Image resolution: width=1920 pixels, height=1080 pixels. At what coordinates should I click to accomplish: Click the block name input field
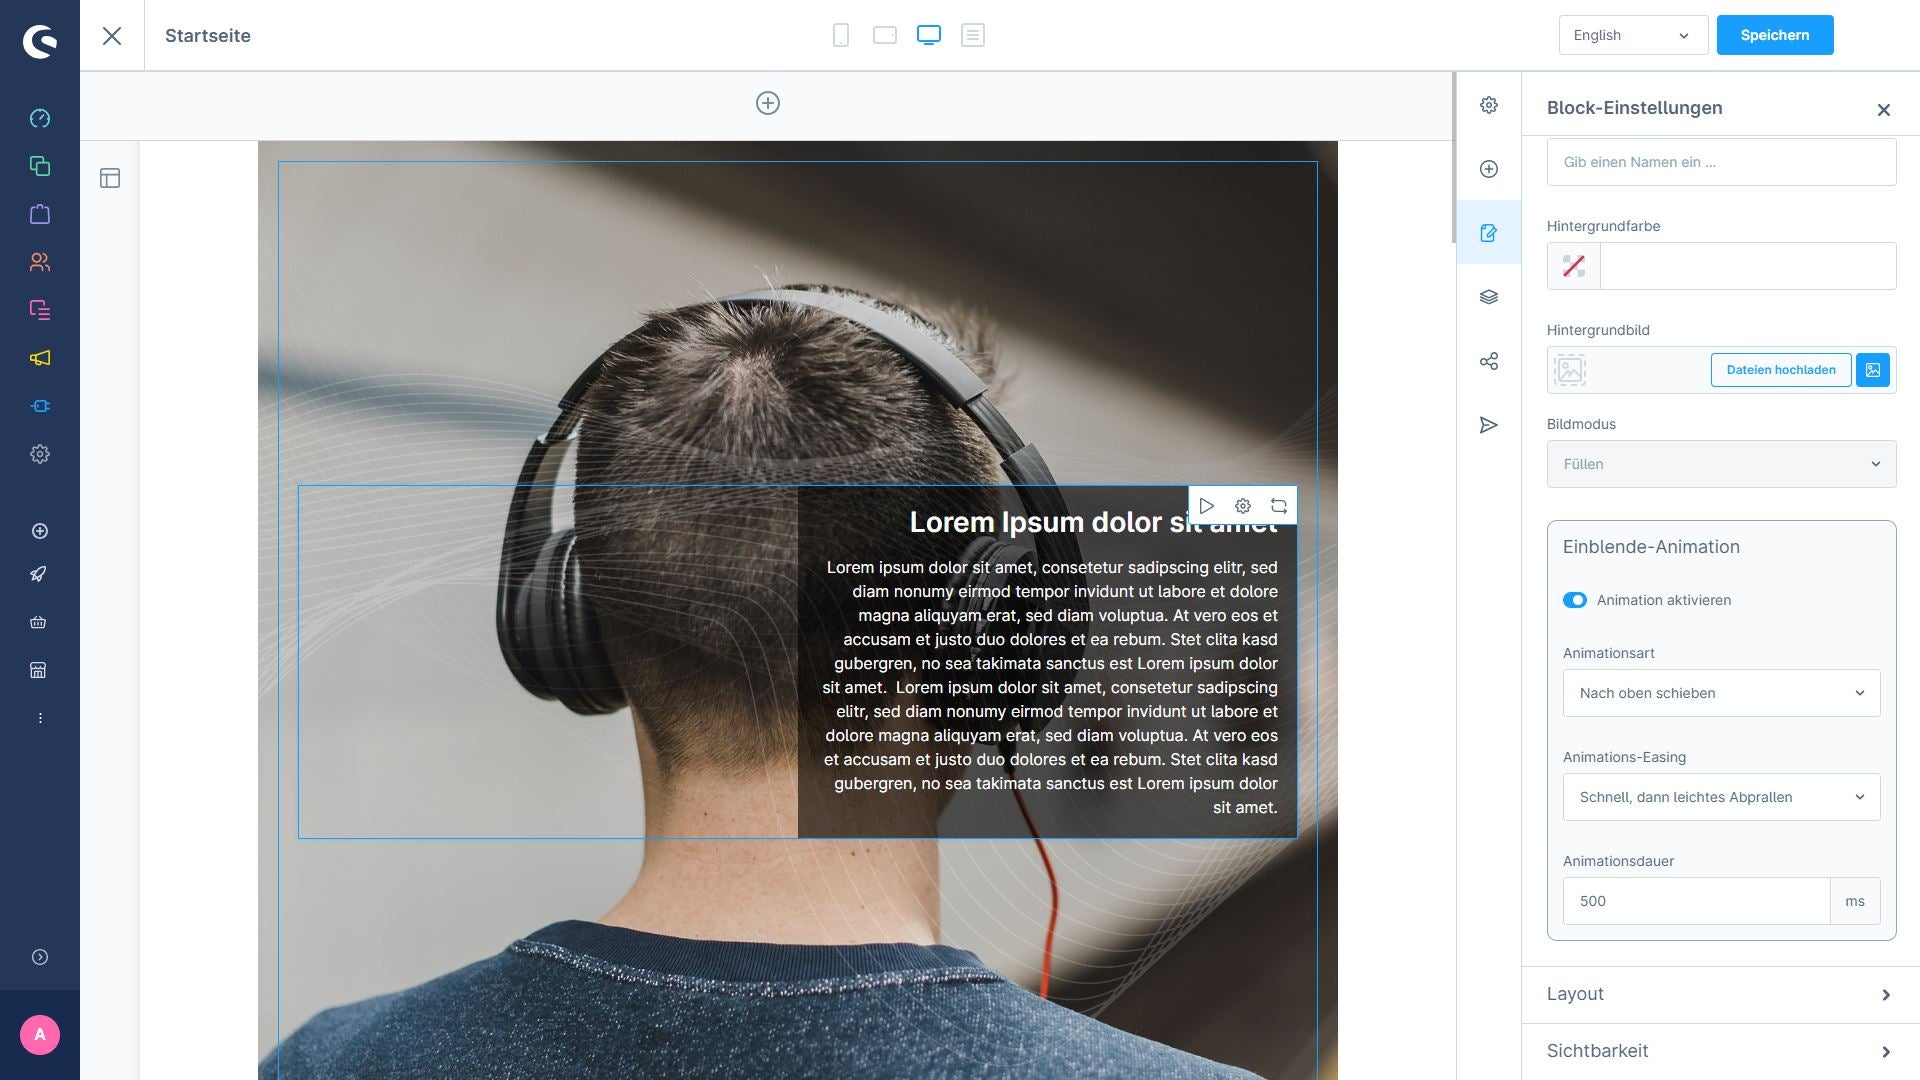click(1721, 161)
